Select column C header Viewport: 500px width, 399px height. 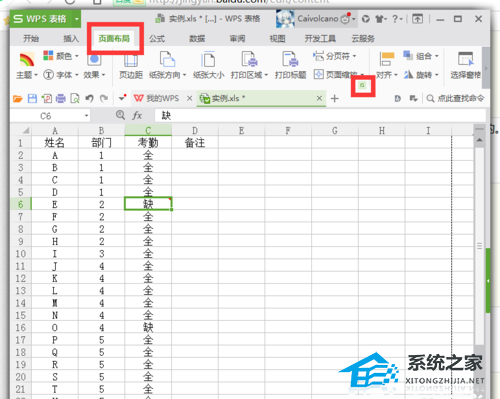point(148,130)
